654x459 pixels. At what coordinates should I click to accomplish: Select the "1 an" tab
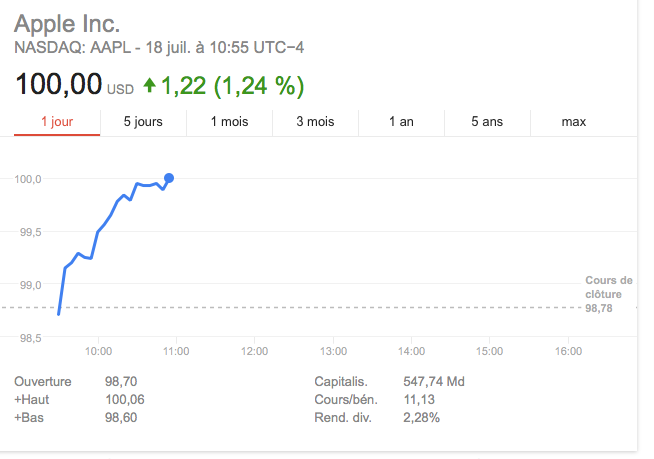[x=401, y=122]
